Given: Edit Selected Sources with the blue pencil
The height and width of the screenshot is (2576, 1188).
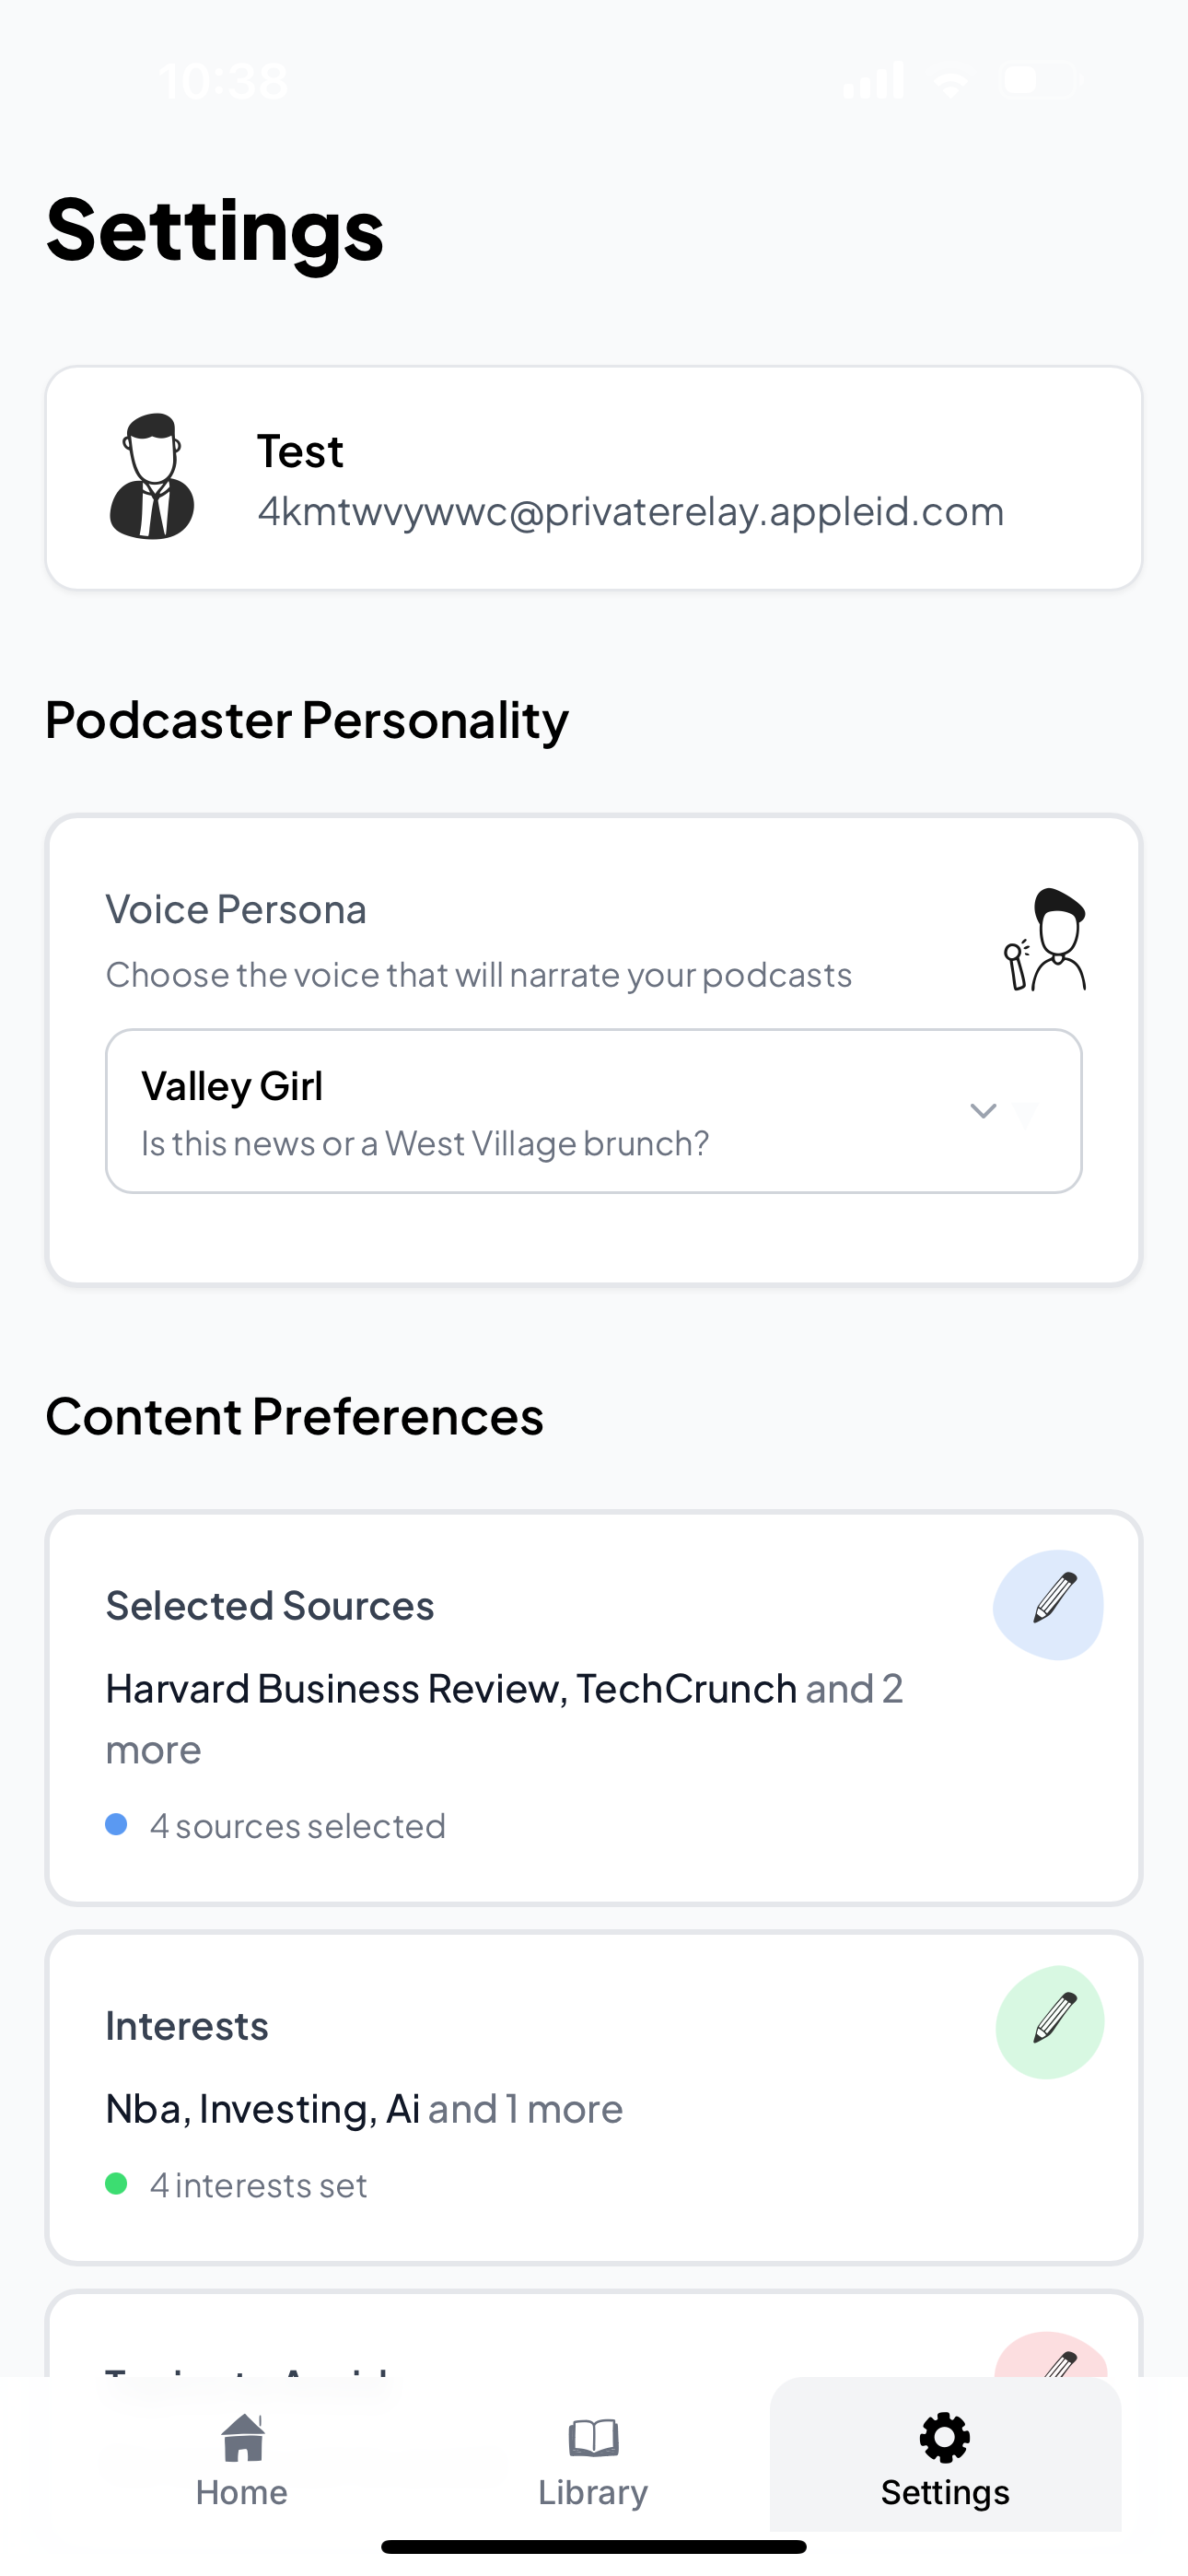Looking at the screenshot, I should coord(1049,1604).
